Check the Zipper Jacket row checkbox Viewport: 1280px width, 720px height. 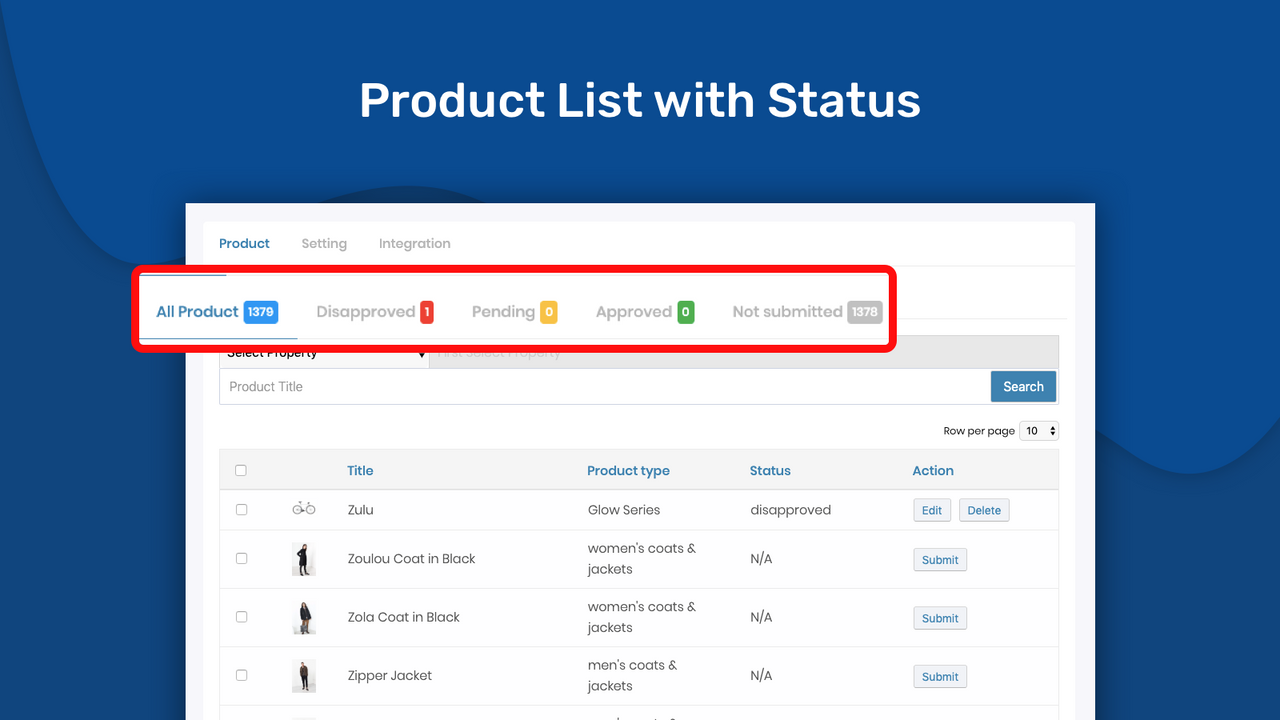(x=241, y=675)
